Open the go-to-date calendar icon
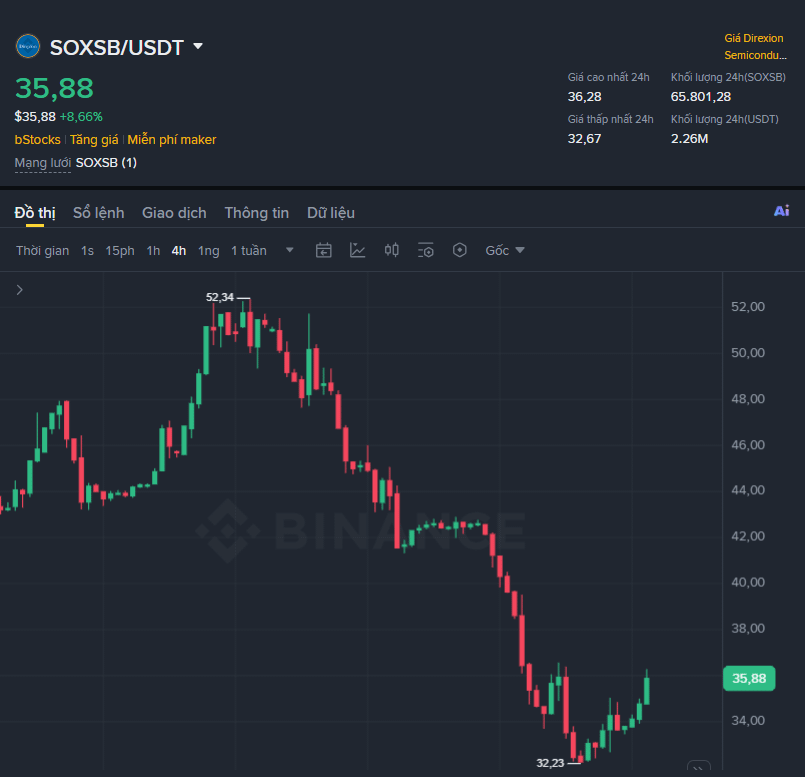 coord(323,251)
